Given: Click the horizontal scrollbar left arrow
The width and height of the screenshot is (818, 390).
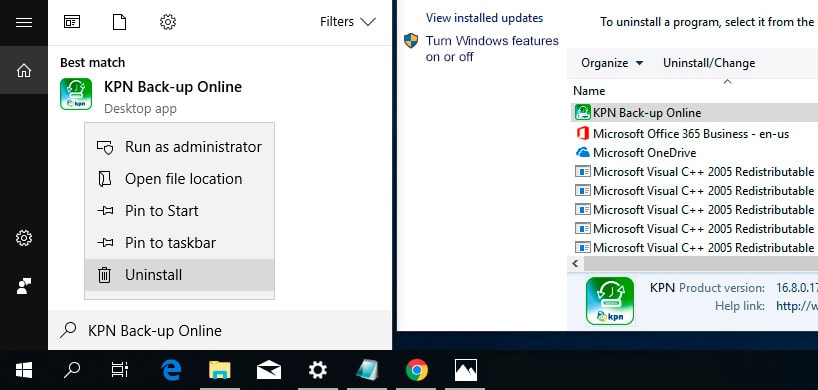Looking at the screenshot, I should tap(575, 263).
